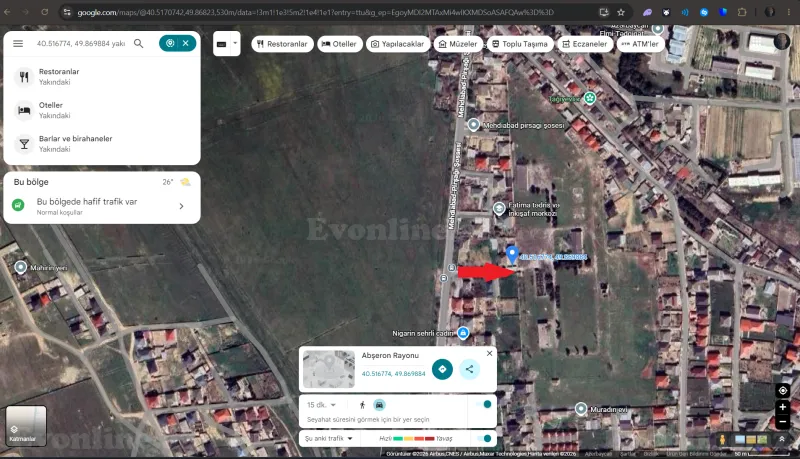Click the nearby location icon beside X
The width and height of the screenshot is (800, 459).
click(x=170, y=43)
